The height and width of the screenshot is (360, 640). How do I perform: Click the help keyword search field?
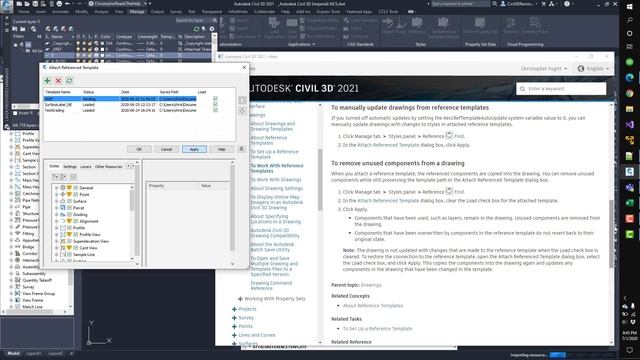point(561,89)
